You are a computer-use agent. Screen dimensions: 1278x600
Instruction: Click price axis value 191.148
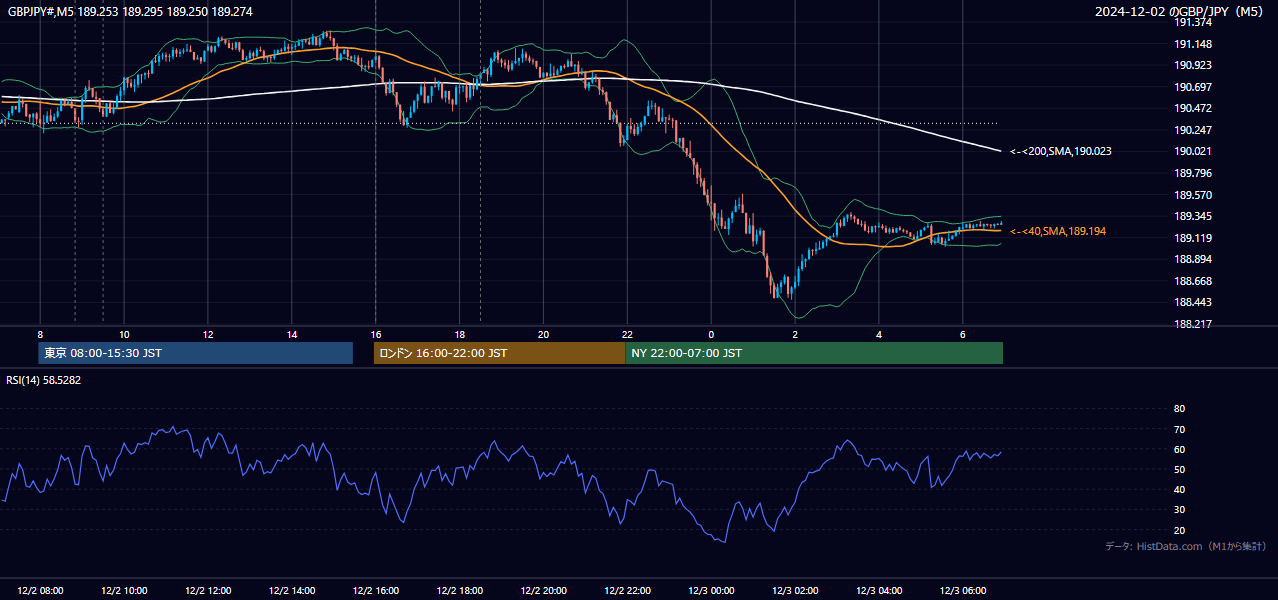1192,44
